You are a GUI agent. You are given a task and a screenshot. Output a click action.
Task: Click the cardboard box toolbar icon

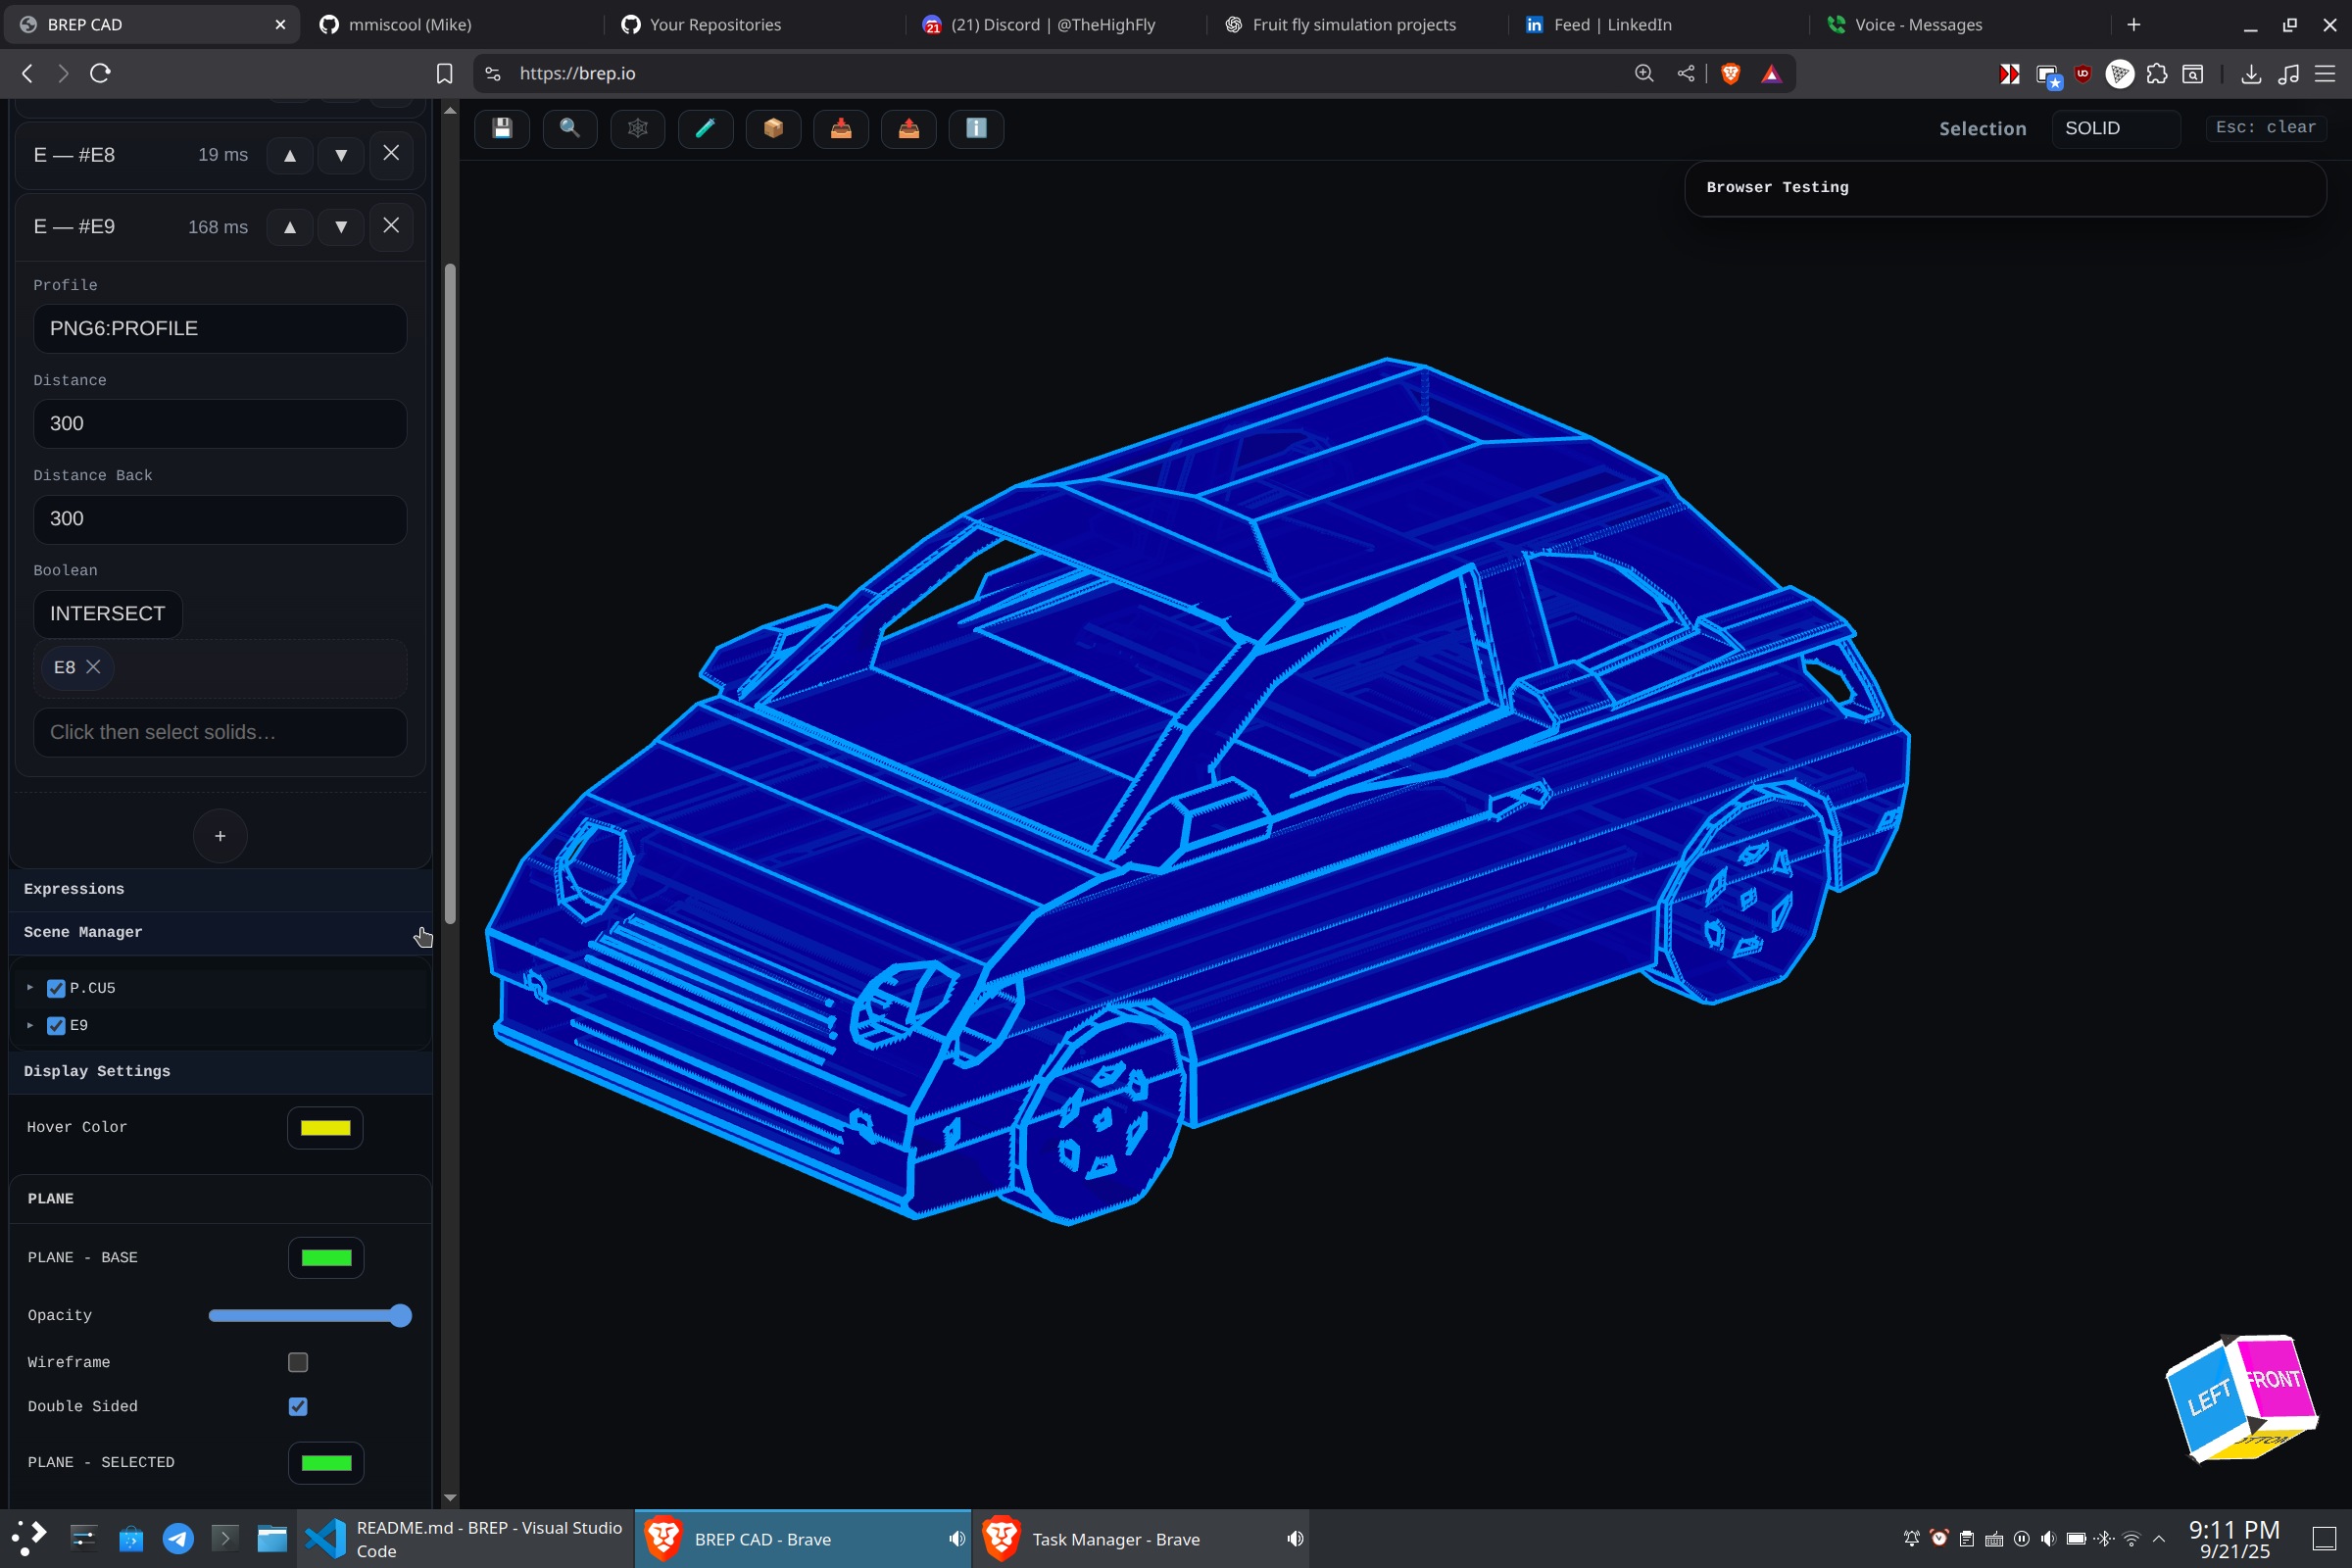click(773, 128)
